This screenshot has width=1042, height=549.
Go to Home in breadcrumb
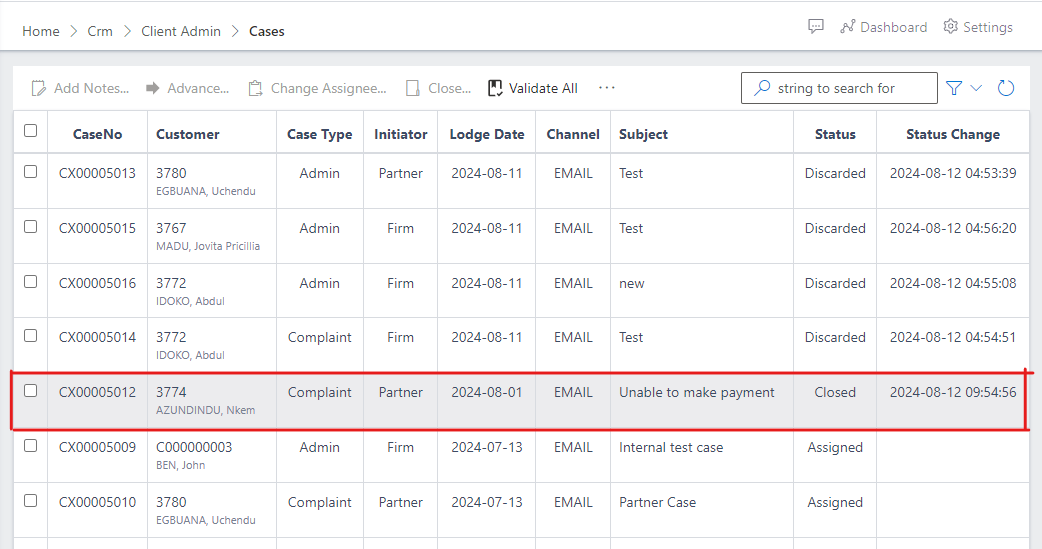(41, 31)
